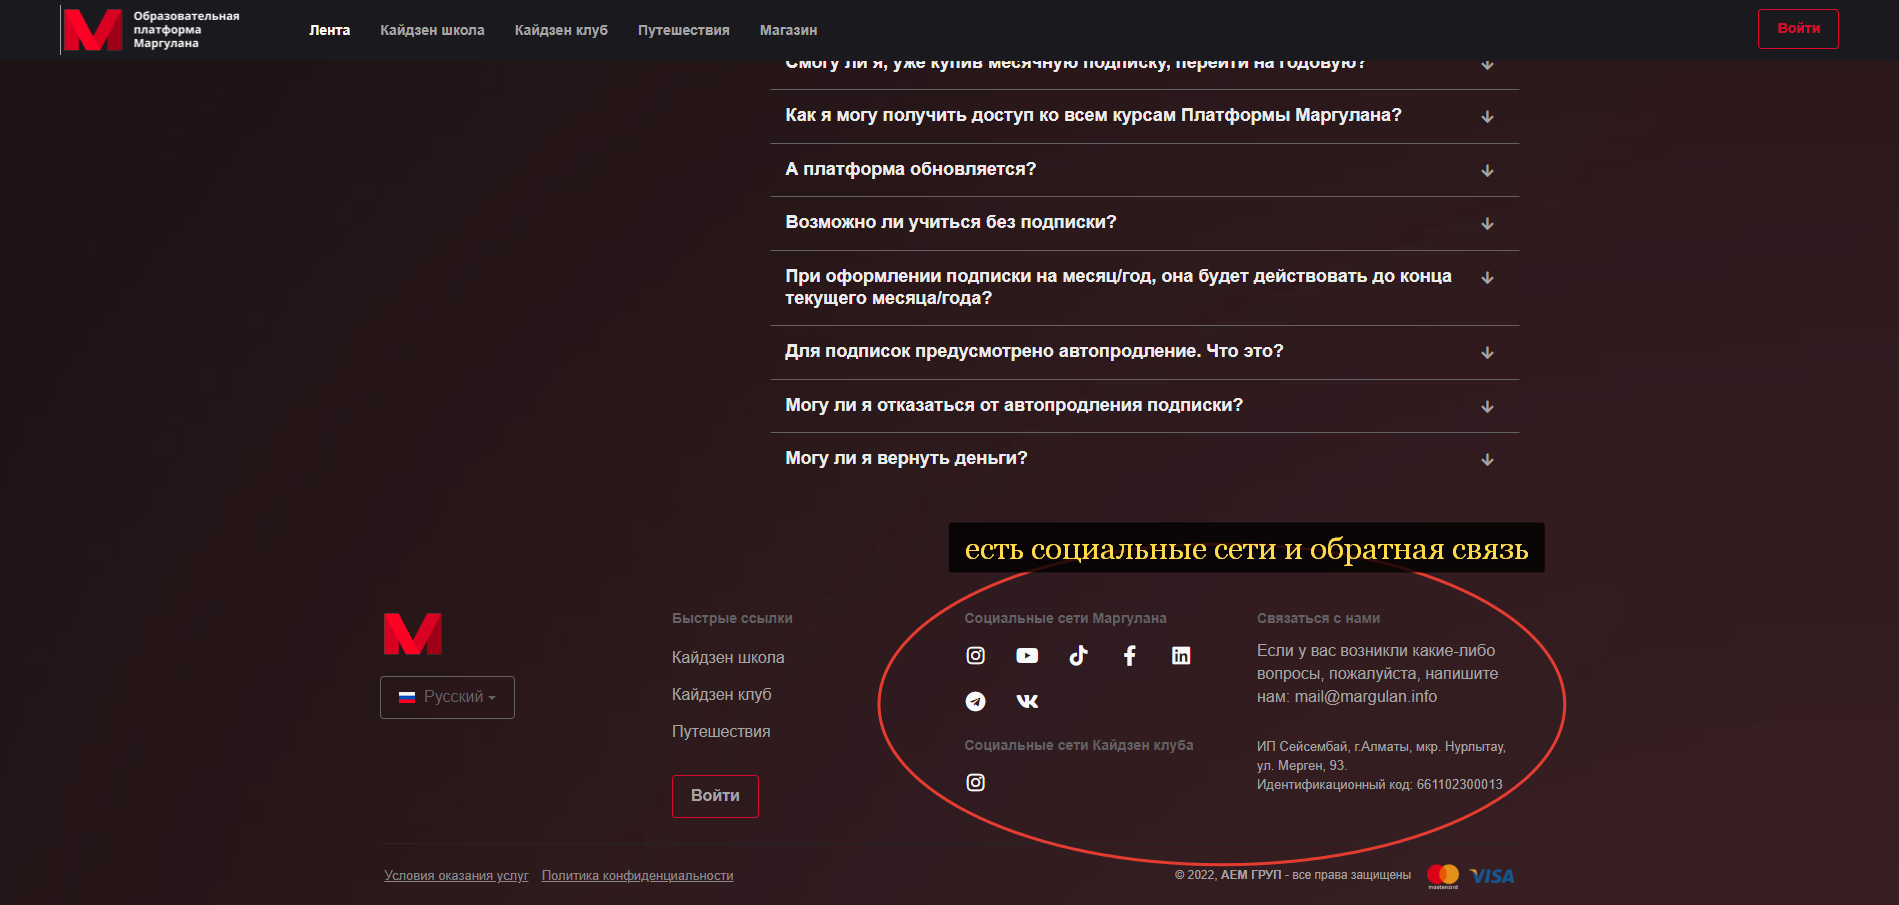Expand 'Возможно ли учиться без подписки?' question

point(1145,223)
